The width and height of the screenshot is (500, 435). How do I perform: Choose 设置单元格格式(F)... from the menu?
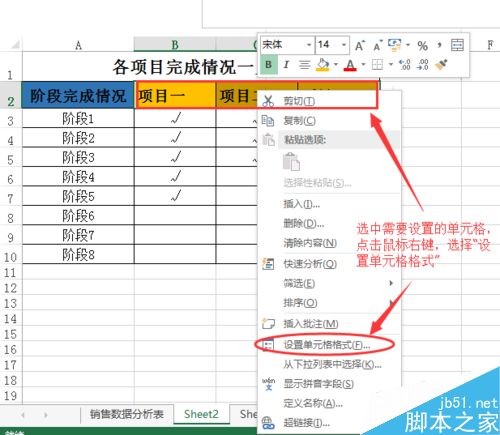(x=330, y=344)
